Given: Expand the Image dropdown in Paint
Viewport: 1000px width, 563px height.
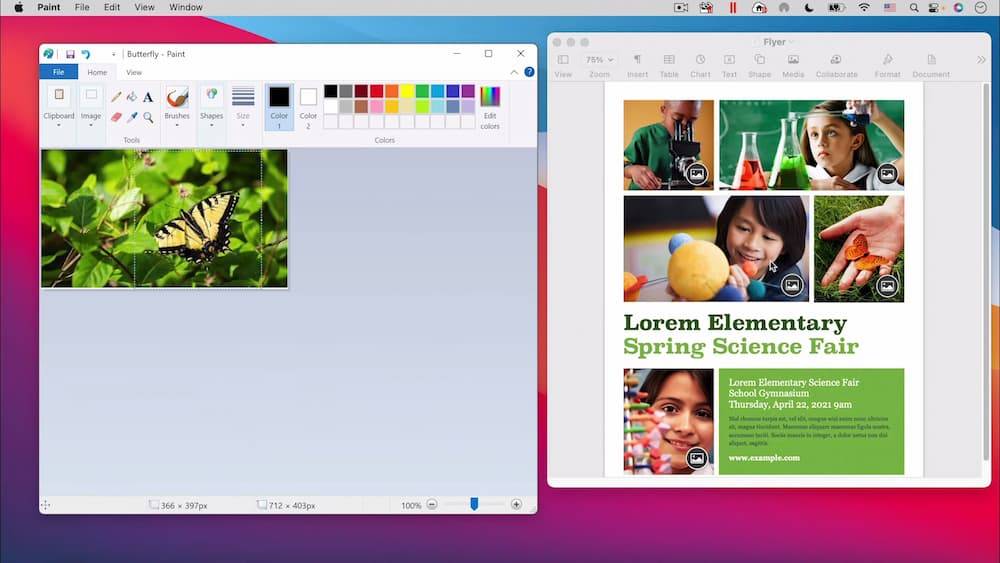Looking at the screenshot, I should (91, 125).
